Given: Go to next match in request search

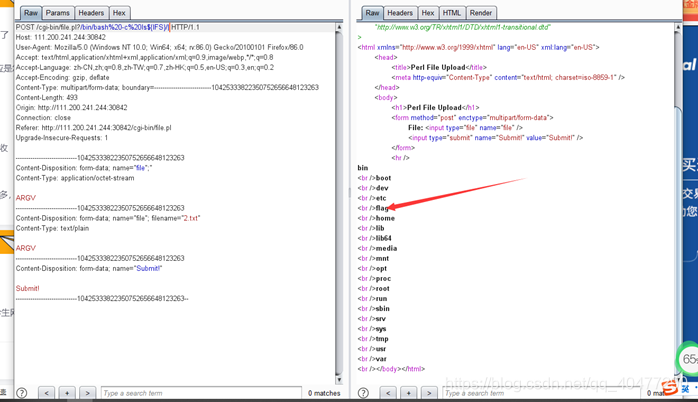Looking at the screenshot, I should (x=87, y=393).
